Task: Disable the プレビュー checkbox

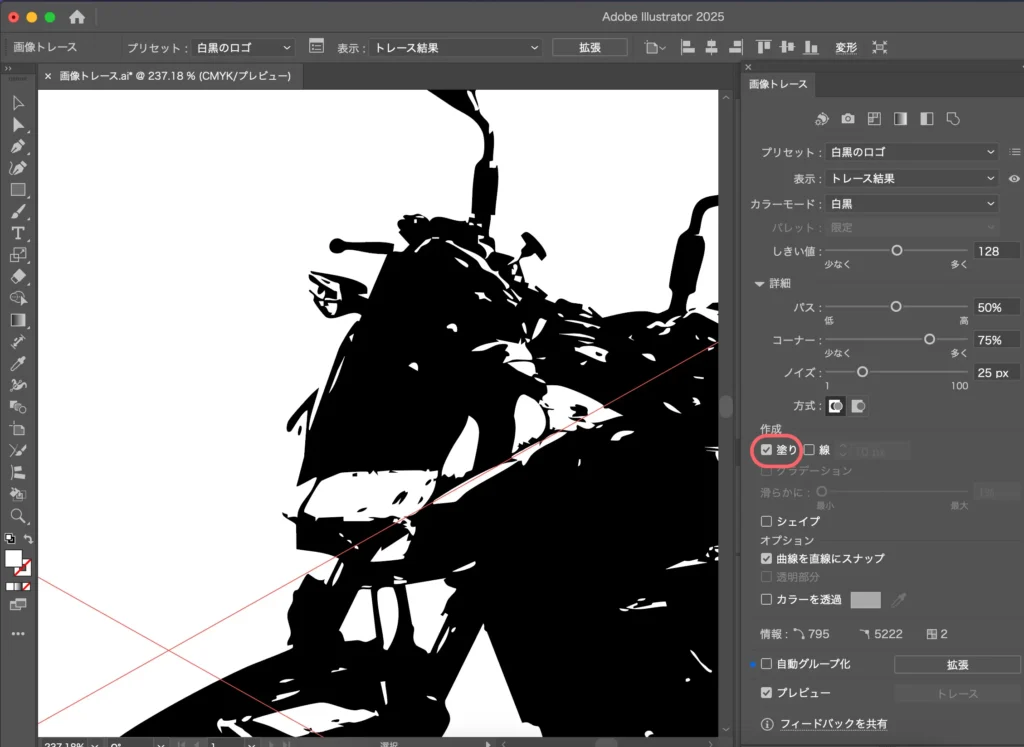Action: [x=767, y=693]
